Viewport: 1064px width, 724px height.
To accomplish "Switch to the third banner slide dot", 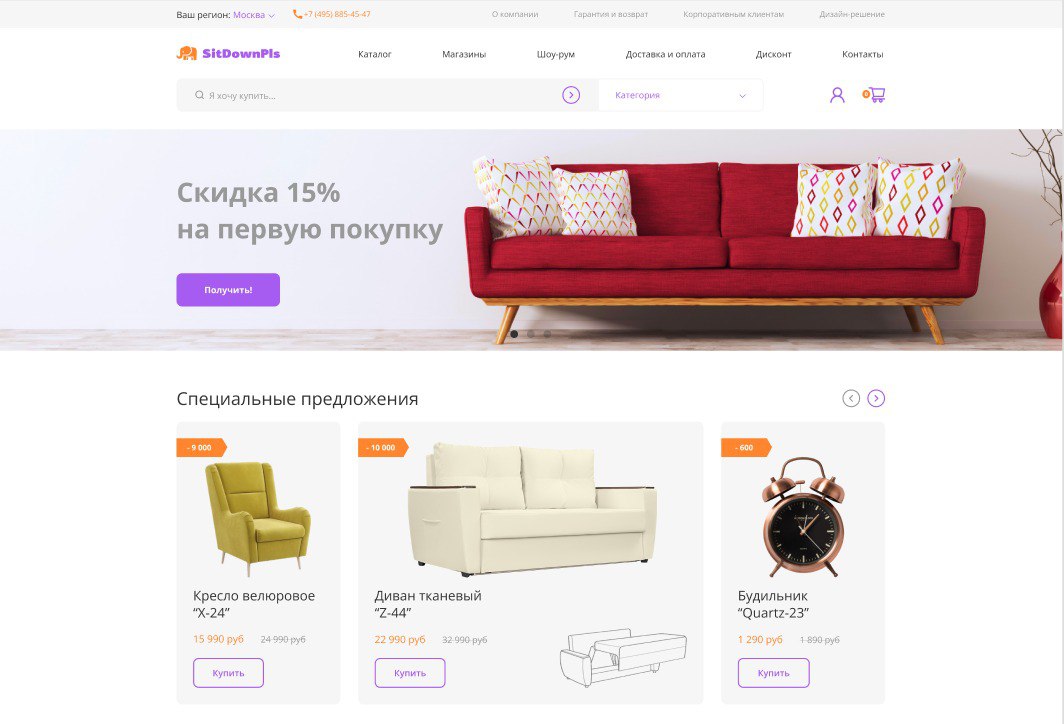I will pos(548,334).
